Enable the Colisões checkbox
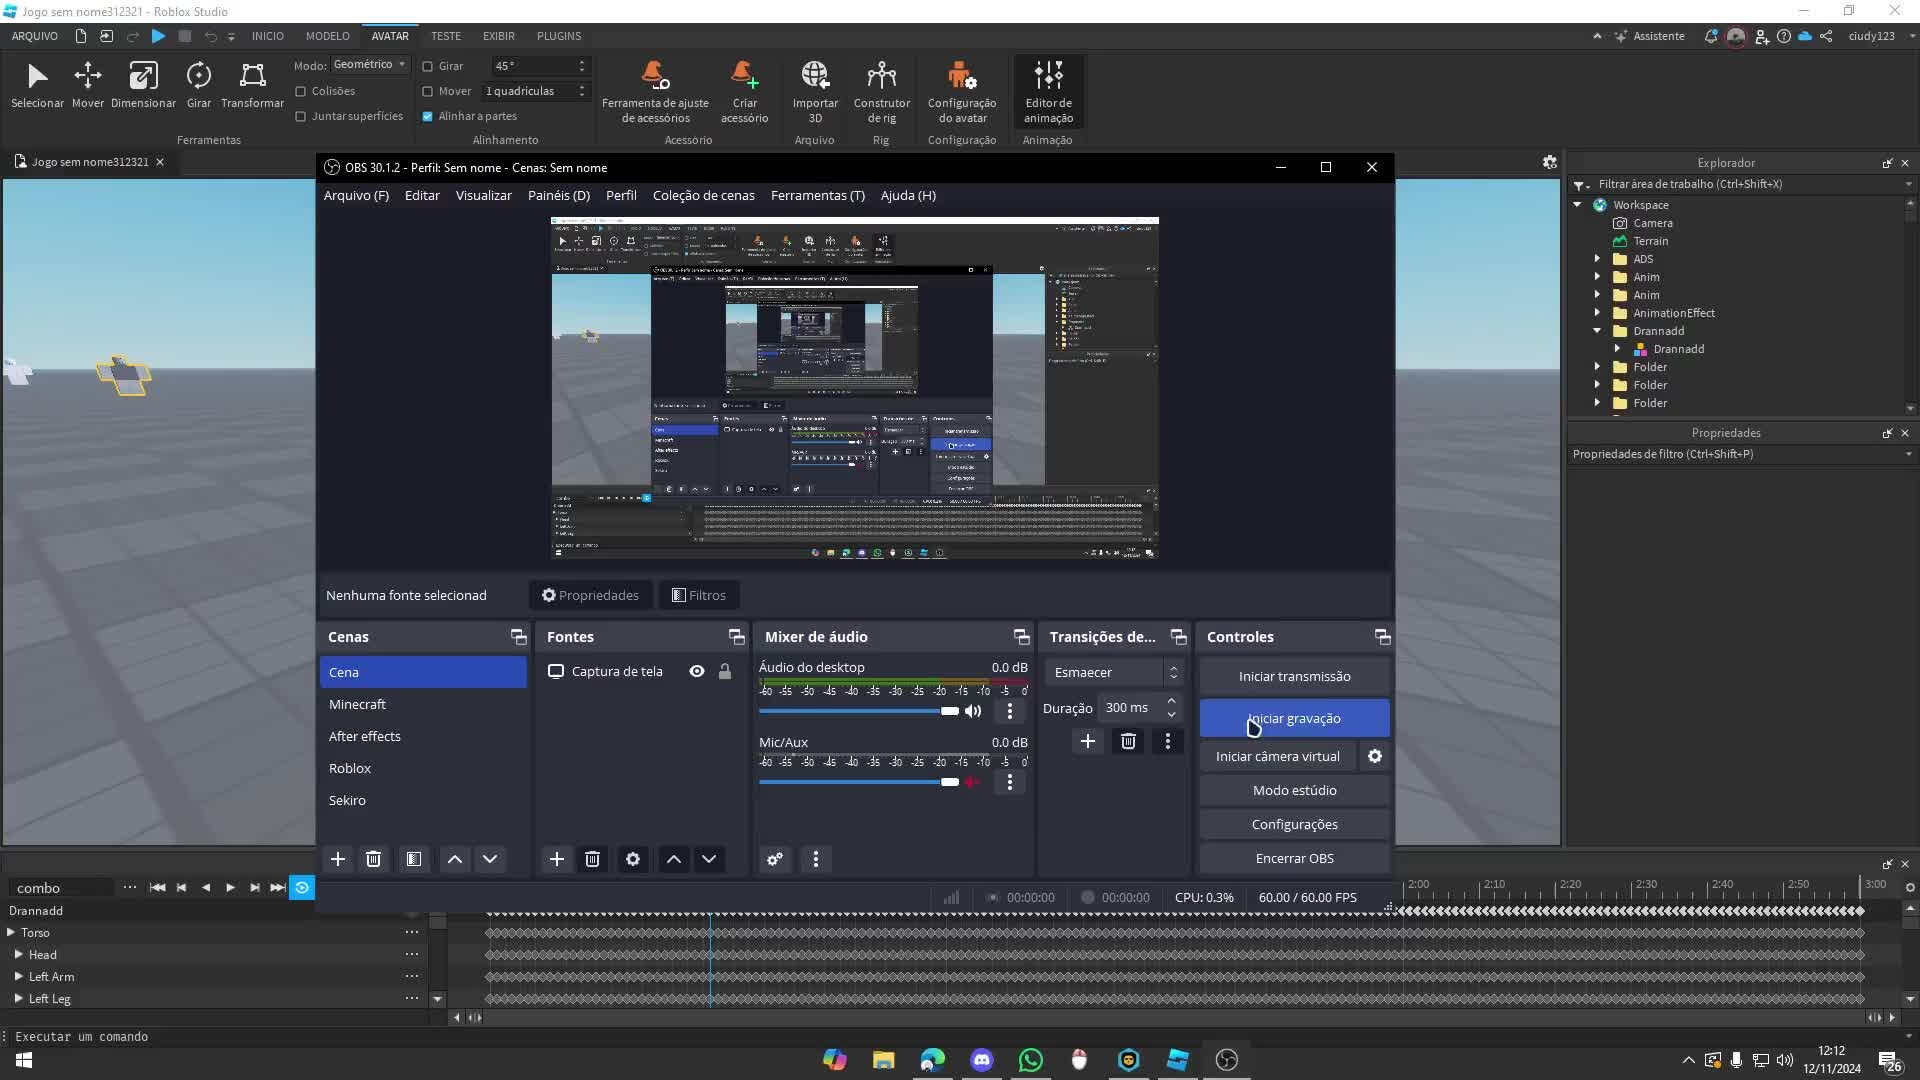1920x1080 pixels. [x=302, y=91]
